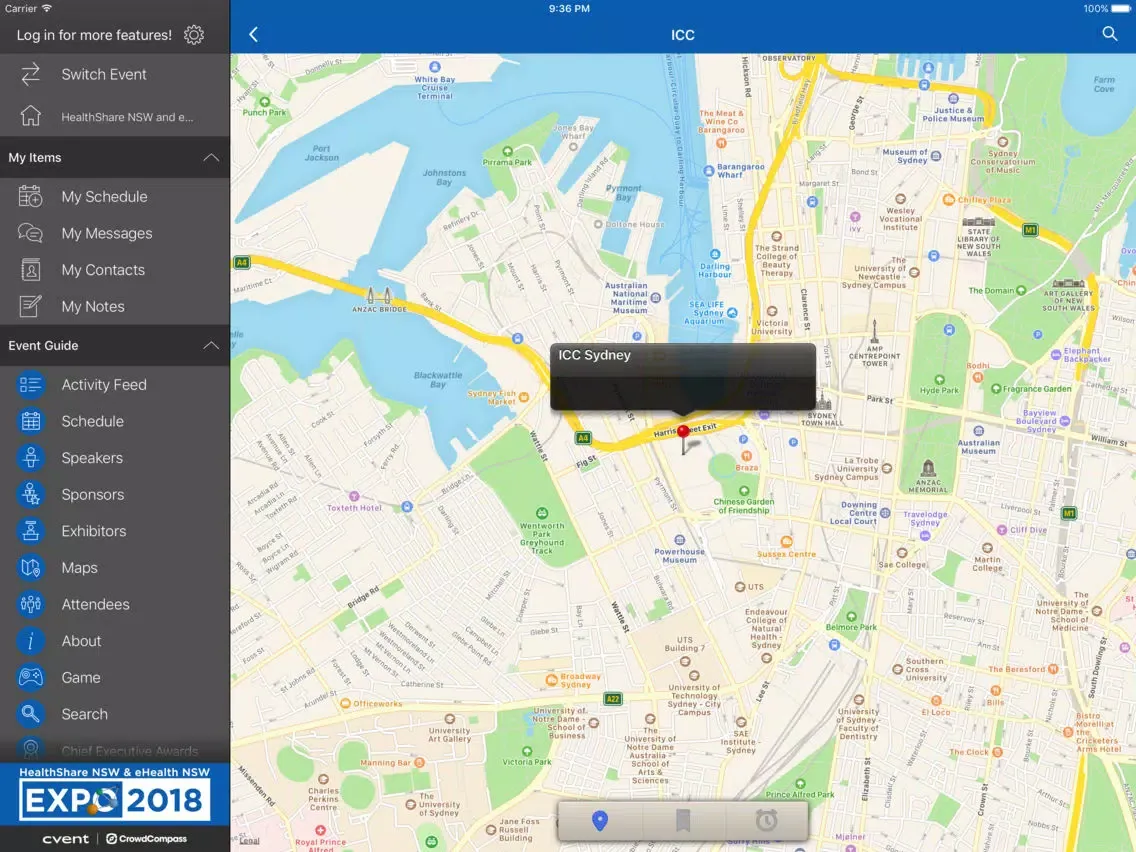Tap the Search magnifier icon in sidebar
Image resolution: width=1136 pixels, height=852 pixels.
[x=30, y=714]
